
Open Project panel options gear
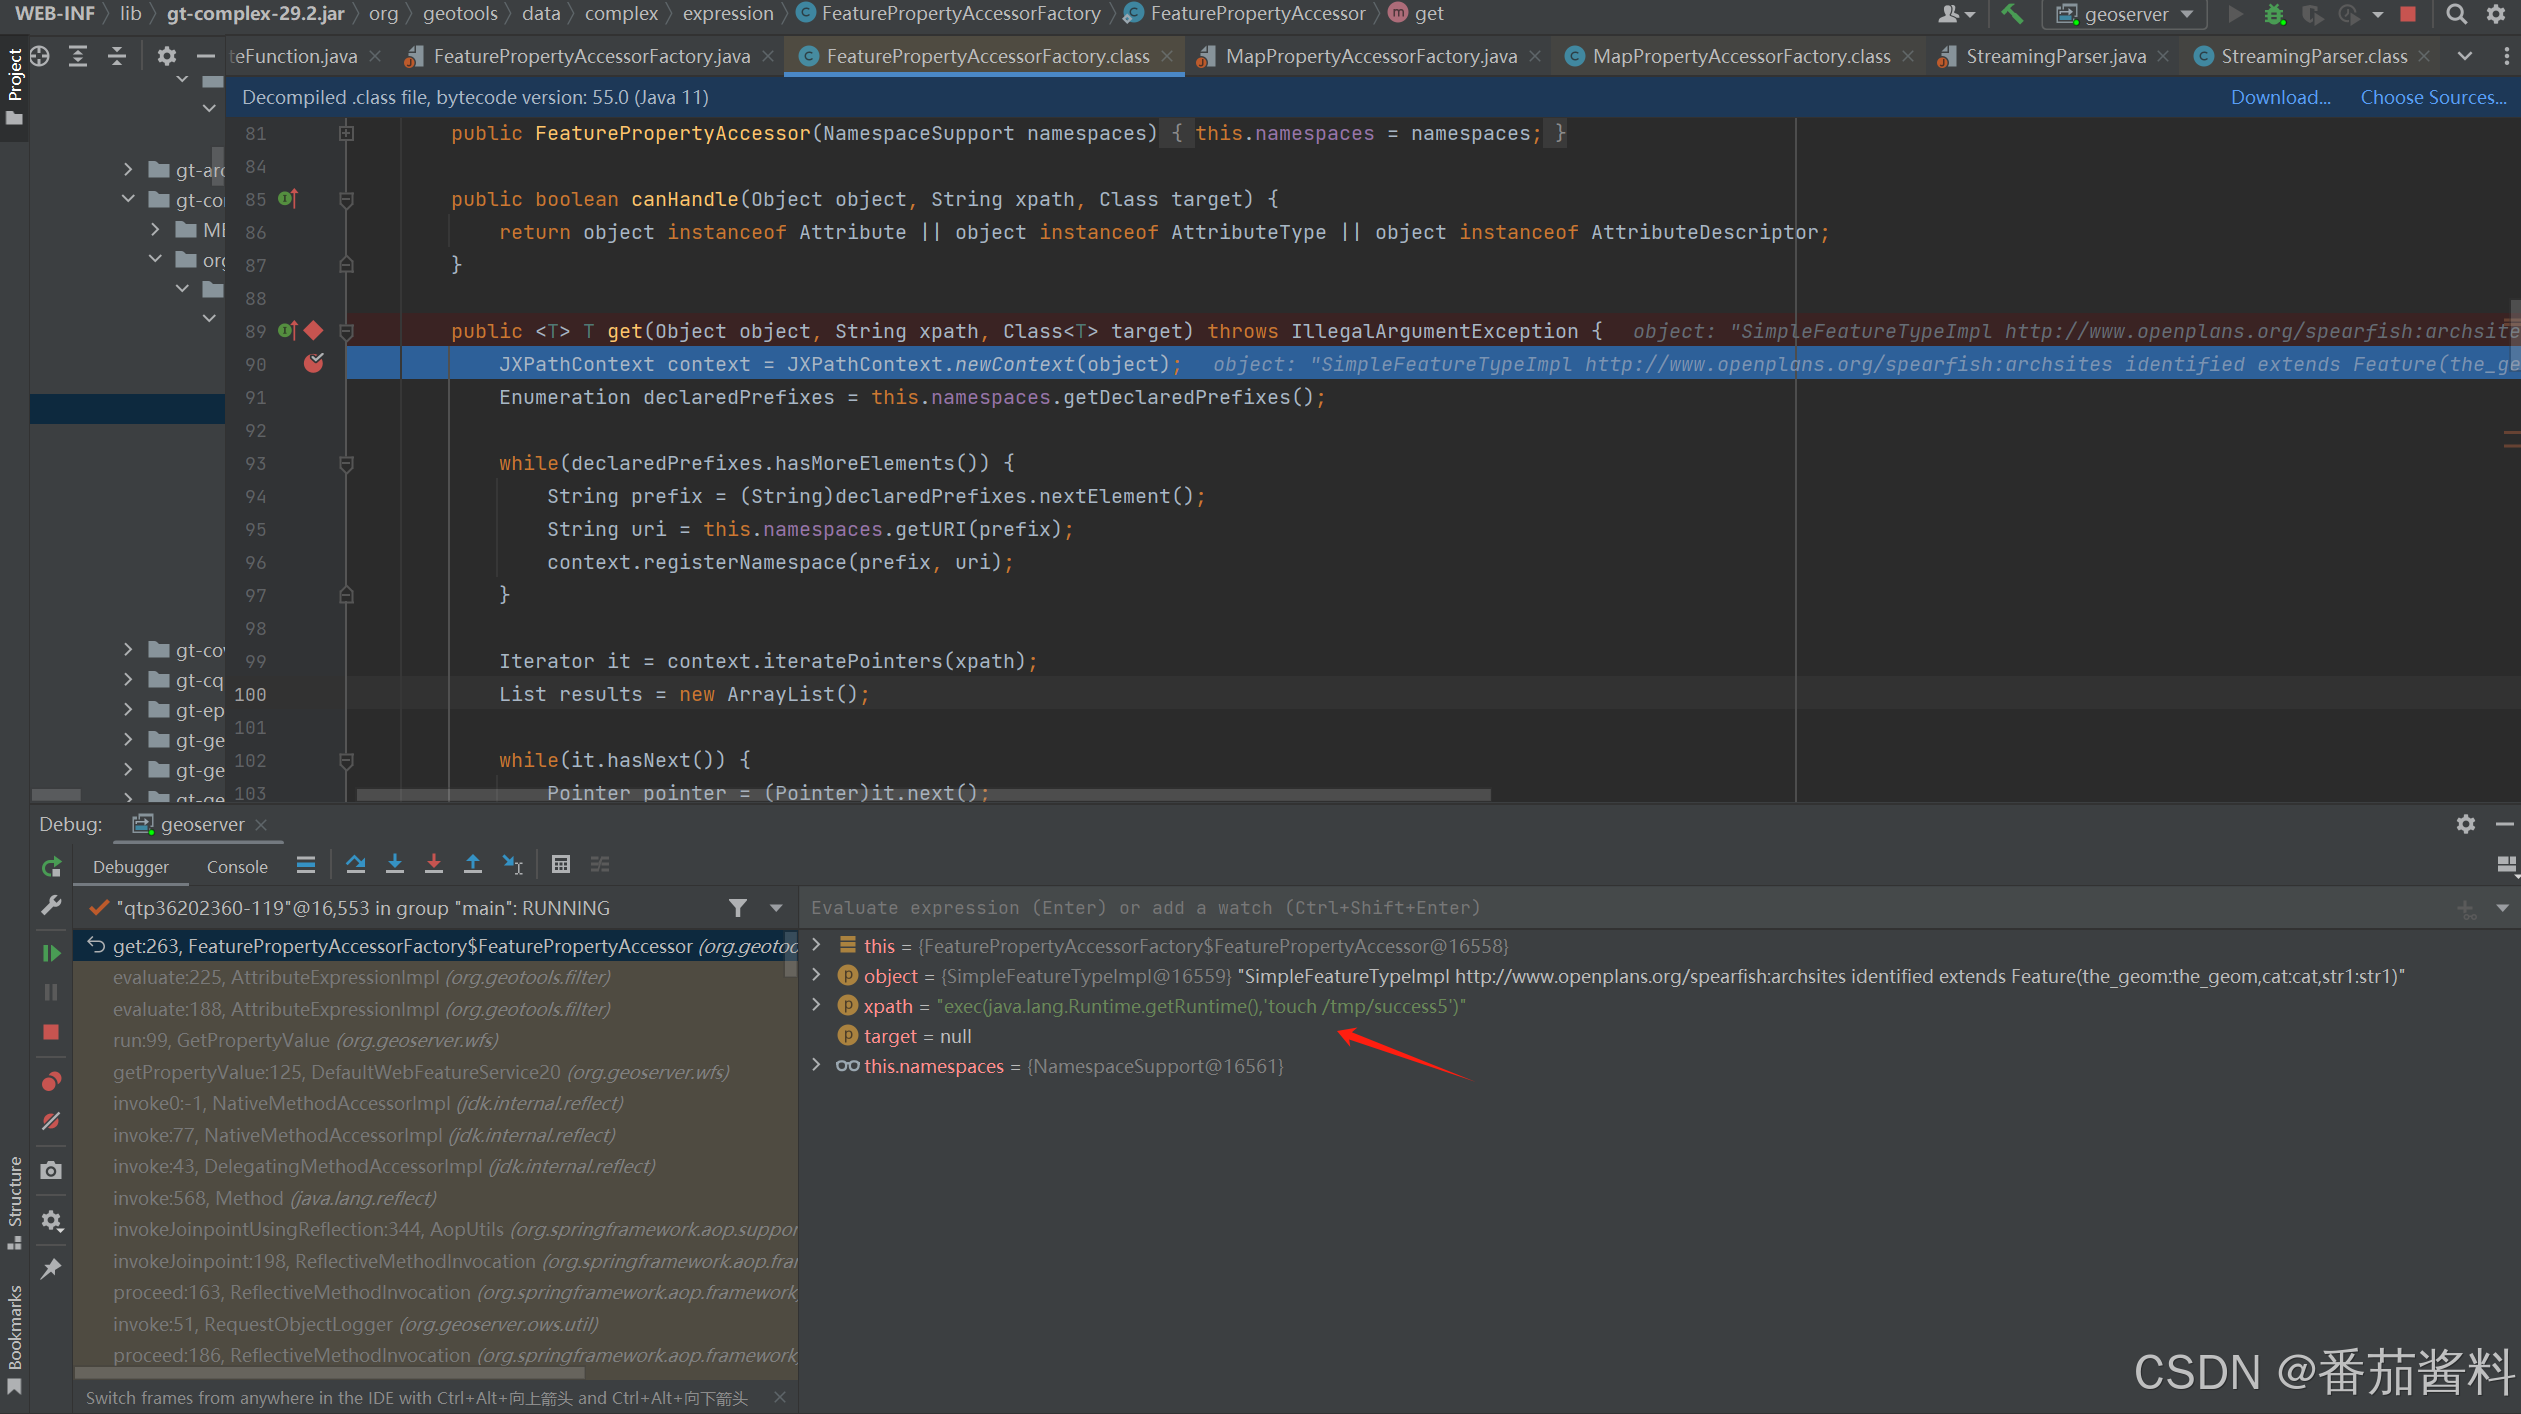pos(167,56)
